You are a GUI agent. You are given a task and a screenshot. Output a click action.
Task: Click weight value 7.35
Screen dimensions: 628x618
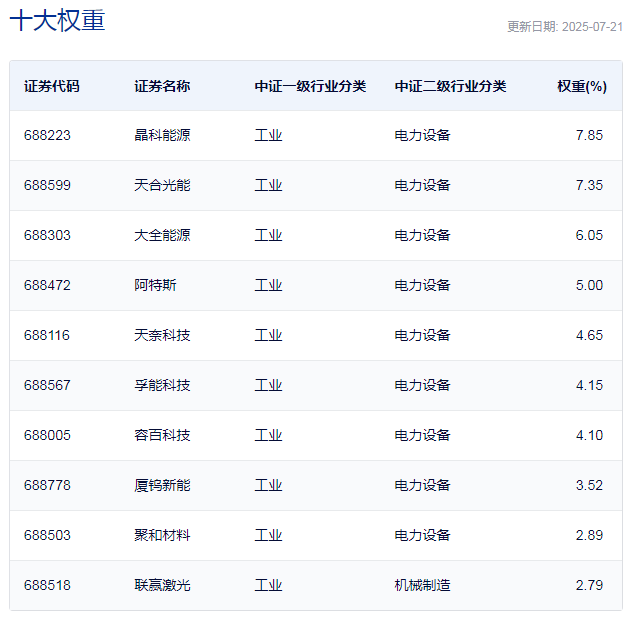(x=589, y=185)
